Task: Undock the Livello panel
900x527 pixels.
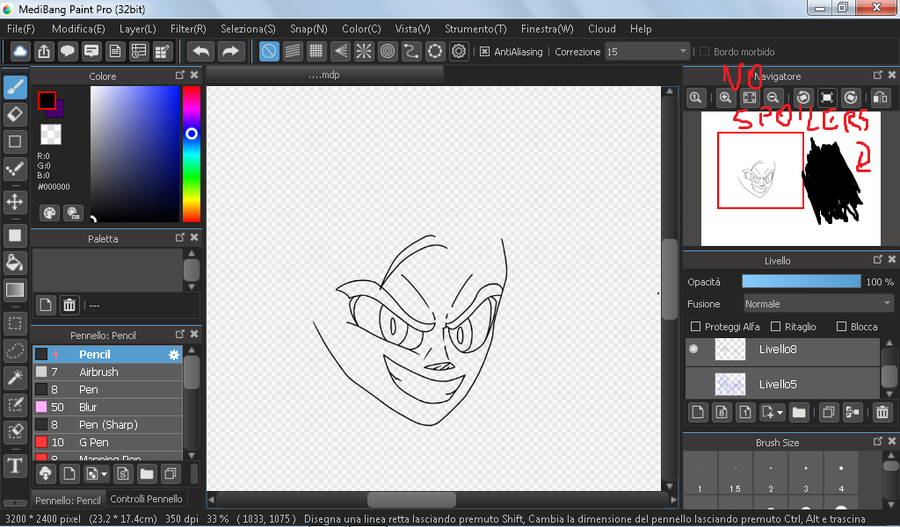Action: tap(878, 260)
